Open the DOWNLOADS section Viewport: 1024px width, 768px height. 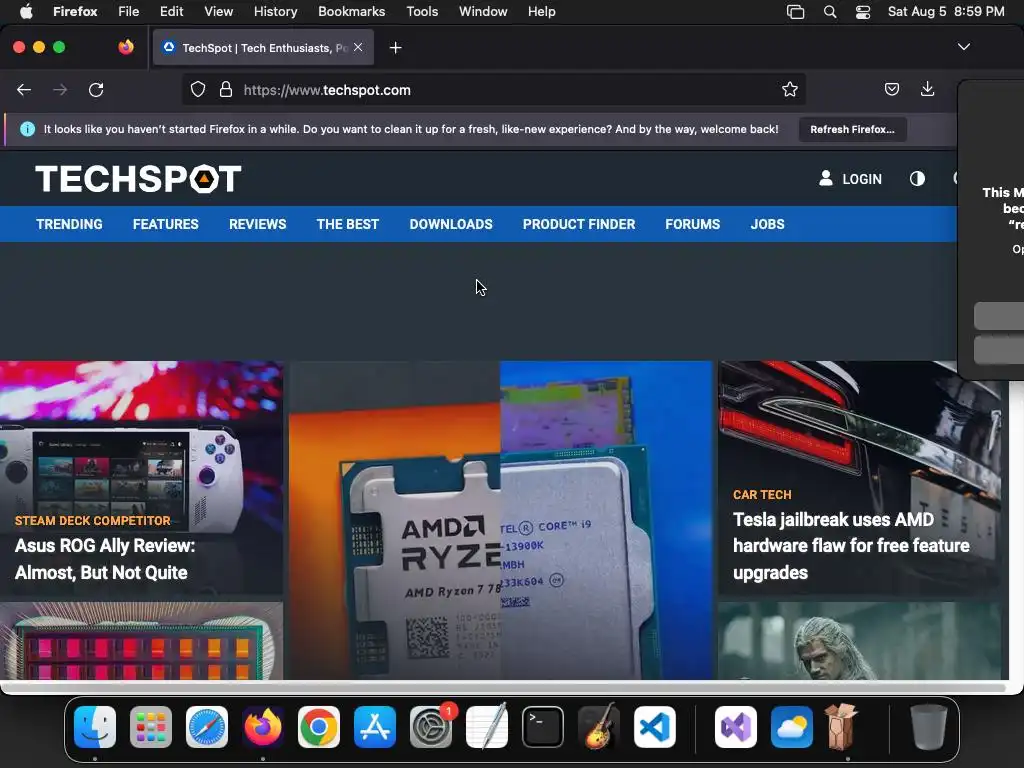click(x=451, y=224)
